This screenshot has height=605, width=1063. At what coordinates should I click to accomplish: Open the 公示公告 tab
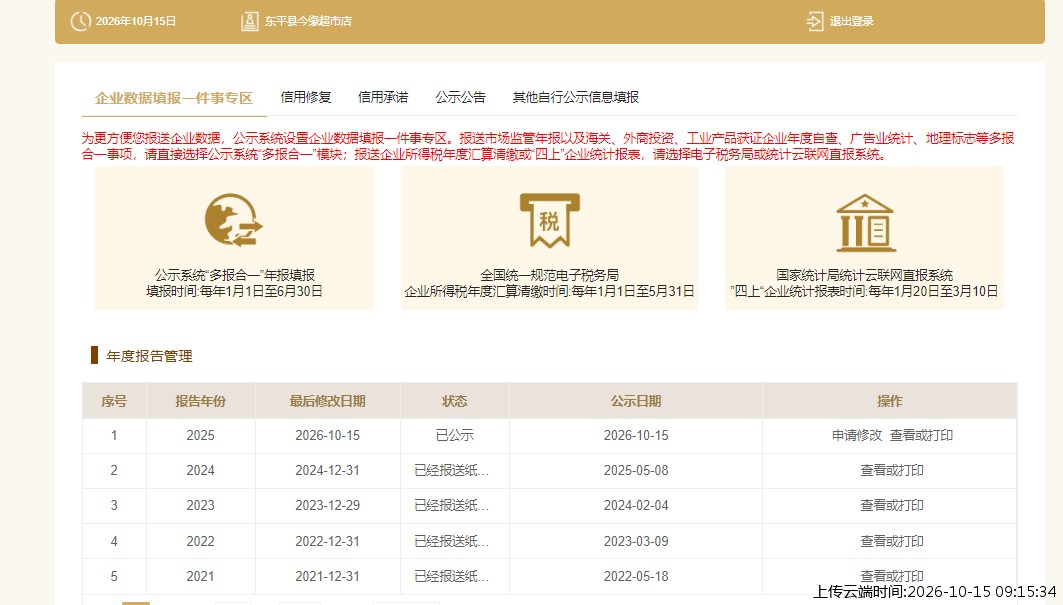tap(460, 98)
